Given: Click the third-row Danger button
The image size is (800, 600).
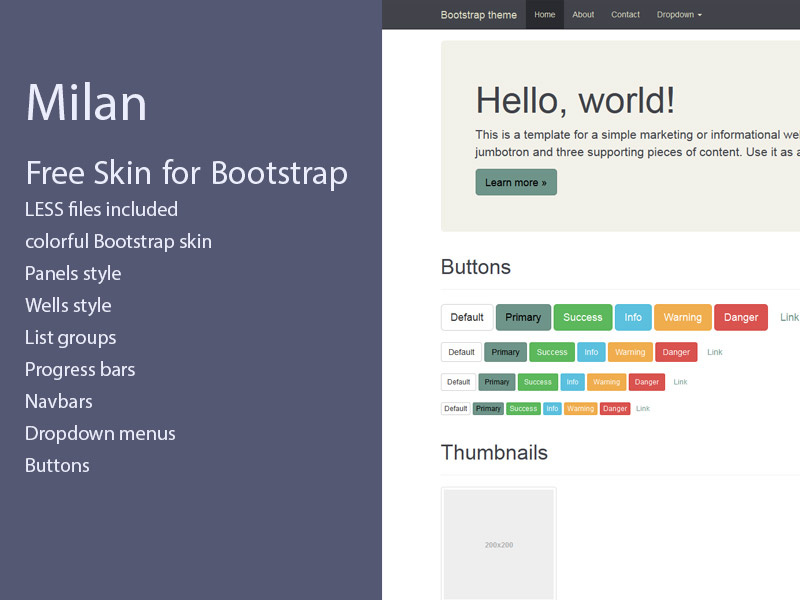Looking at the screenshot, I should point(647,382).
